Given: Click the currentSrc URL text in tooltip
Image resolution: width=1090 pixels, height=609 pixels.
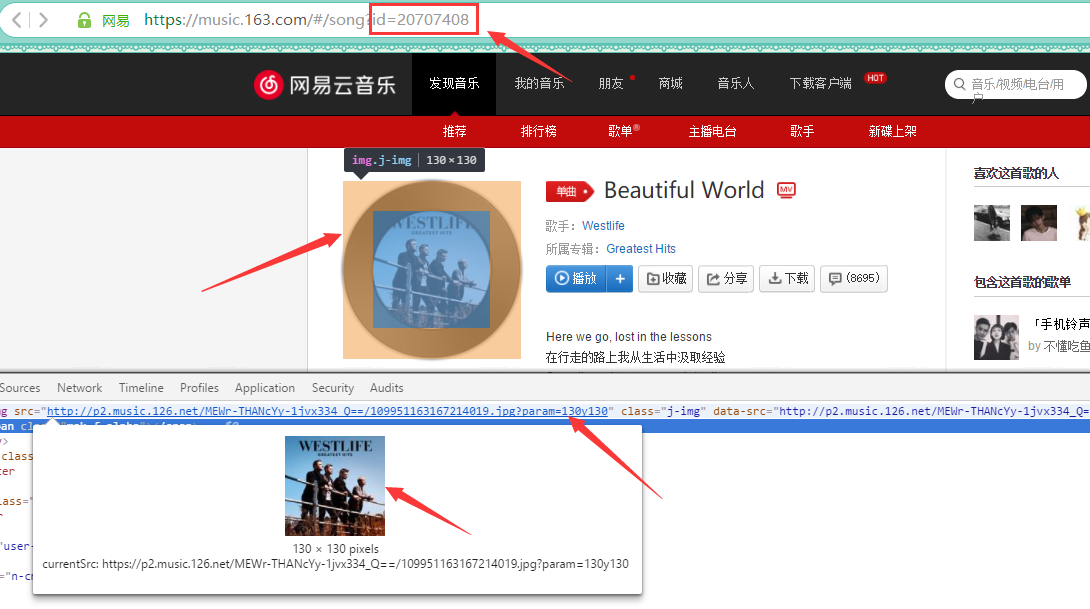Looking at the screenshot, I should click(336, 564).
